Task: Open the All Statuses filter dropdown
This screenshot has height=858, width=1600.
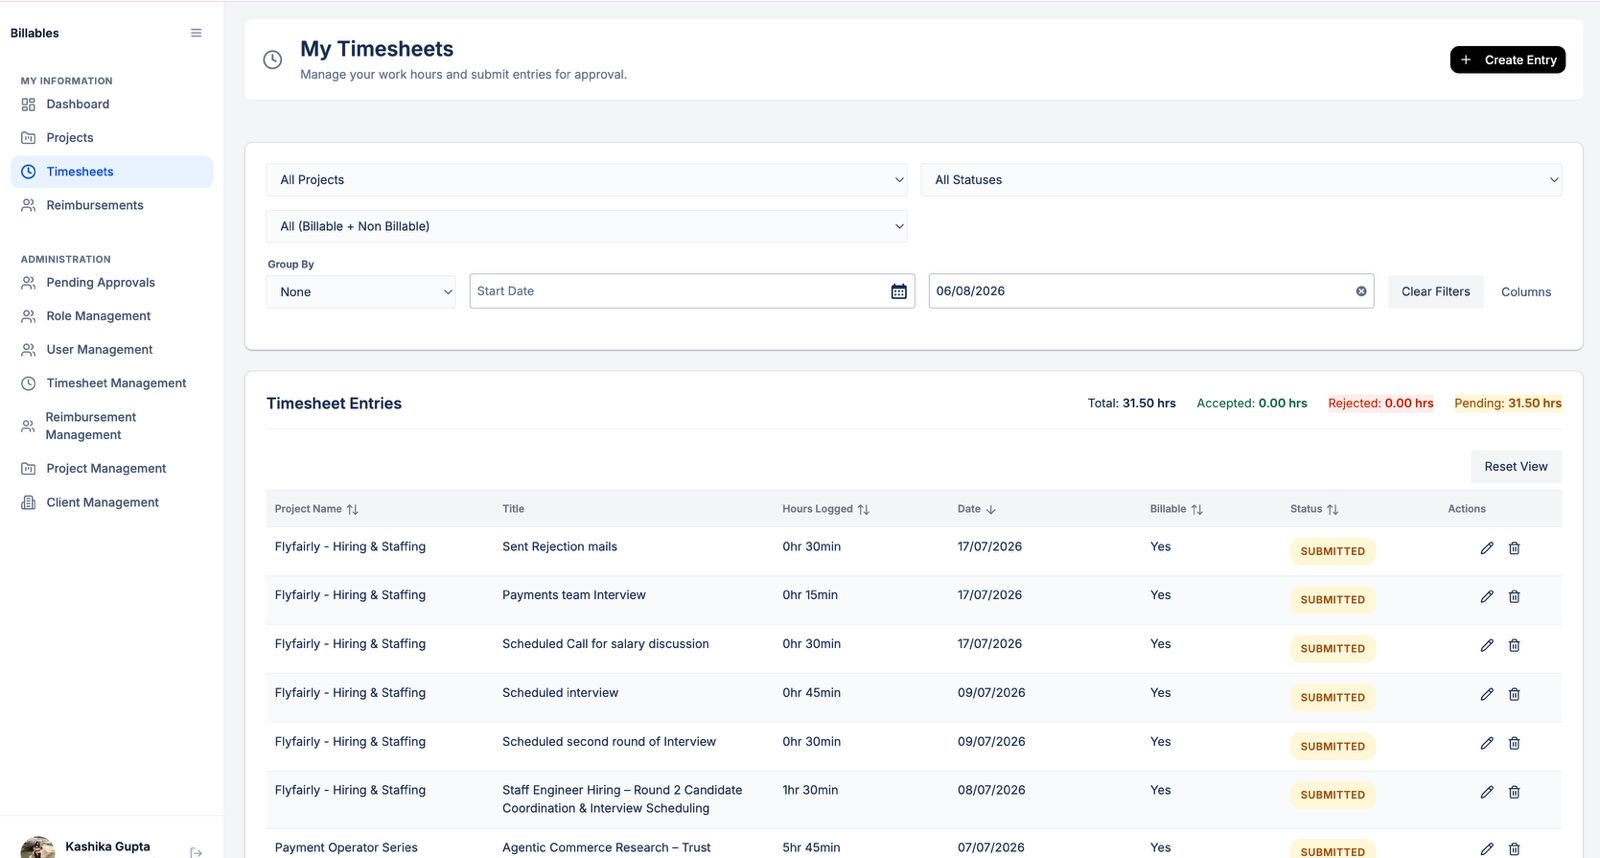Action: point(1241,180)
